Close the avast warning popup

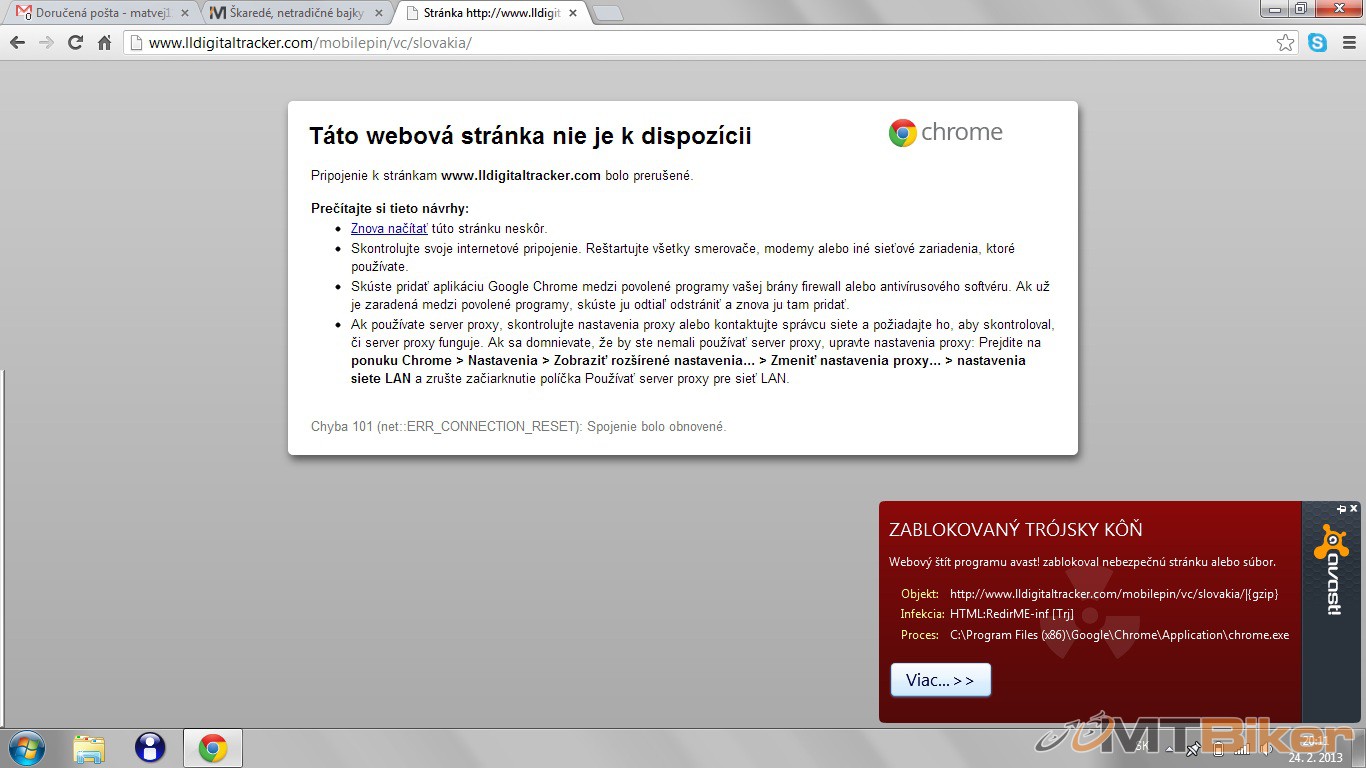1354,509
